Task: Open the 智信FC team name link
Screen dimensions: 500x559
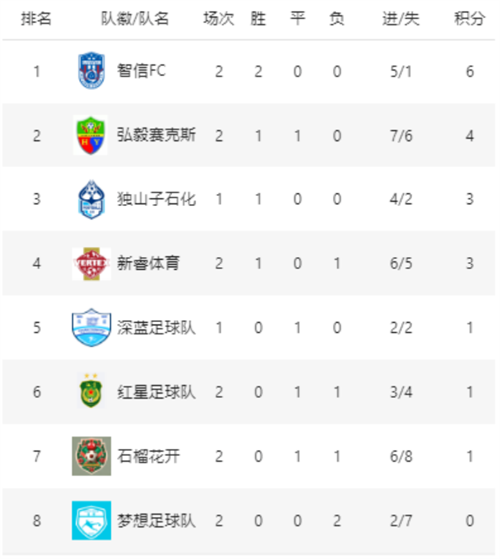Action: 141,71
